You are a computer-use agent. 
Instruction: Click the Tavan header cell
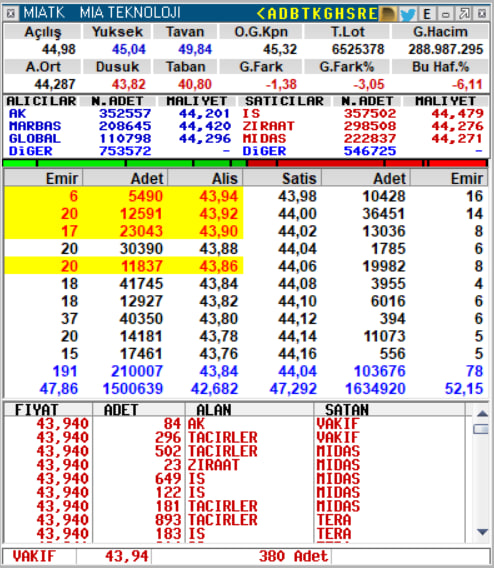tap(185, 32)
